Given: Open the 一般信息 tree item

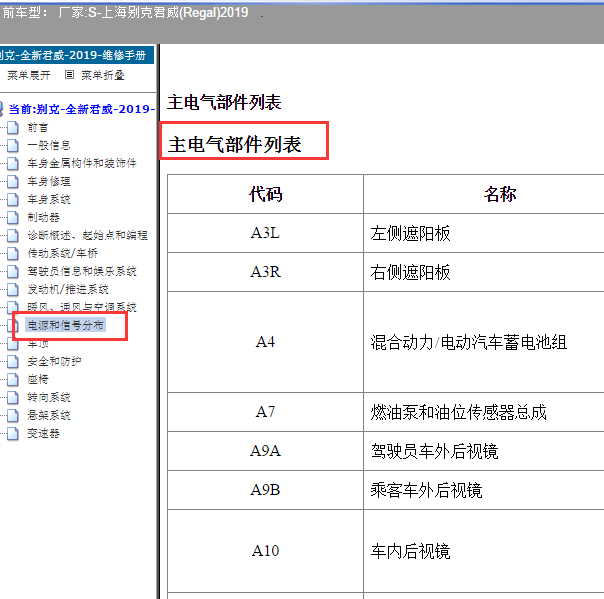Looking at the screenshot, I should [49, 145].
